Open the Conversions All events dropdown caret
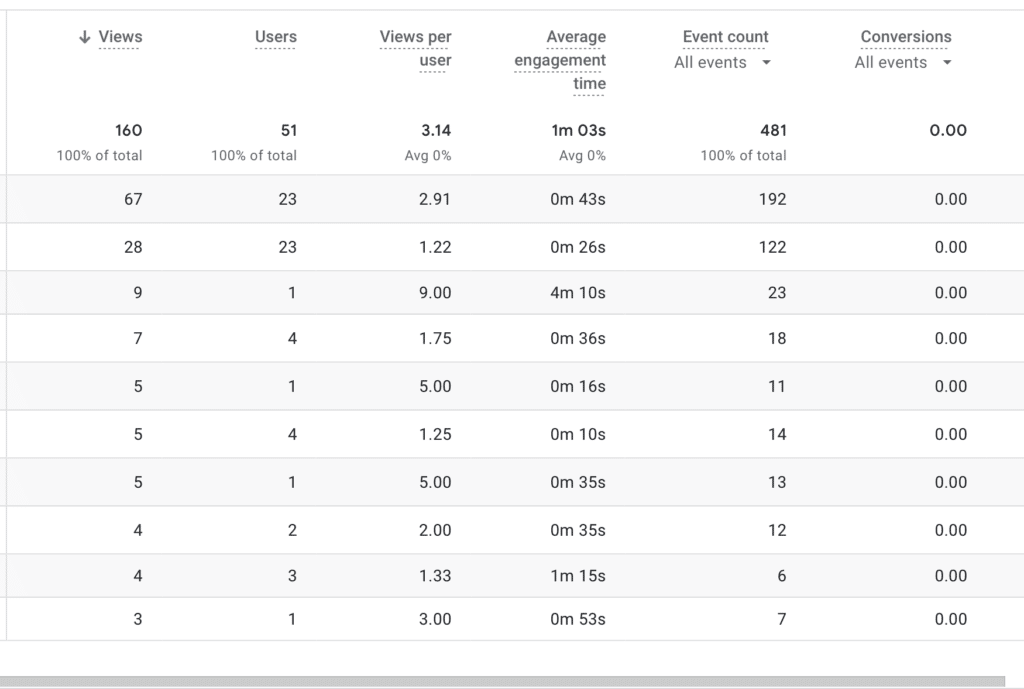Screen dimensions: 1024x689 (946, 62)
